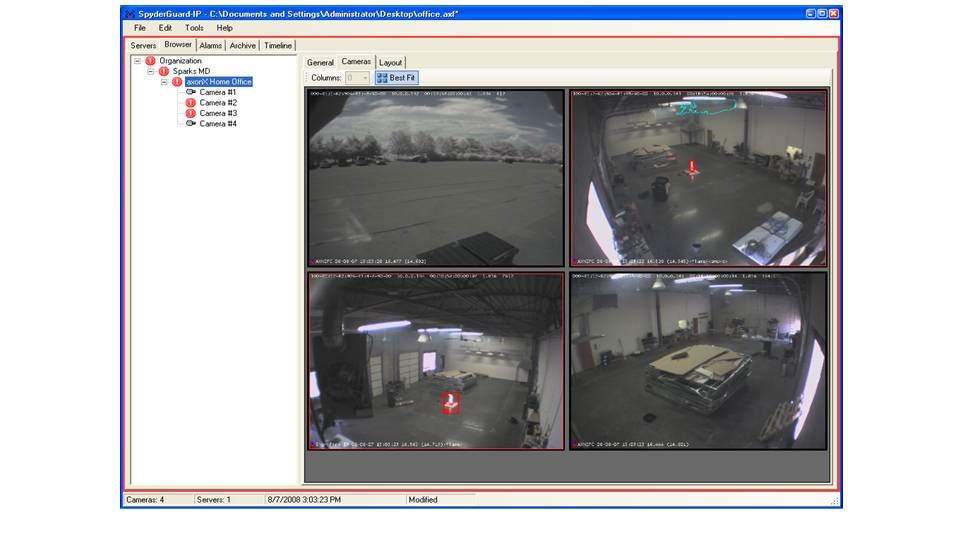Click the axonX Home Office alert icon
The image size is (960, 545).
click(177, 82)
